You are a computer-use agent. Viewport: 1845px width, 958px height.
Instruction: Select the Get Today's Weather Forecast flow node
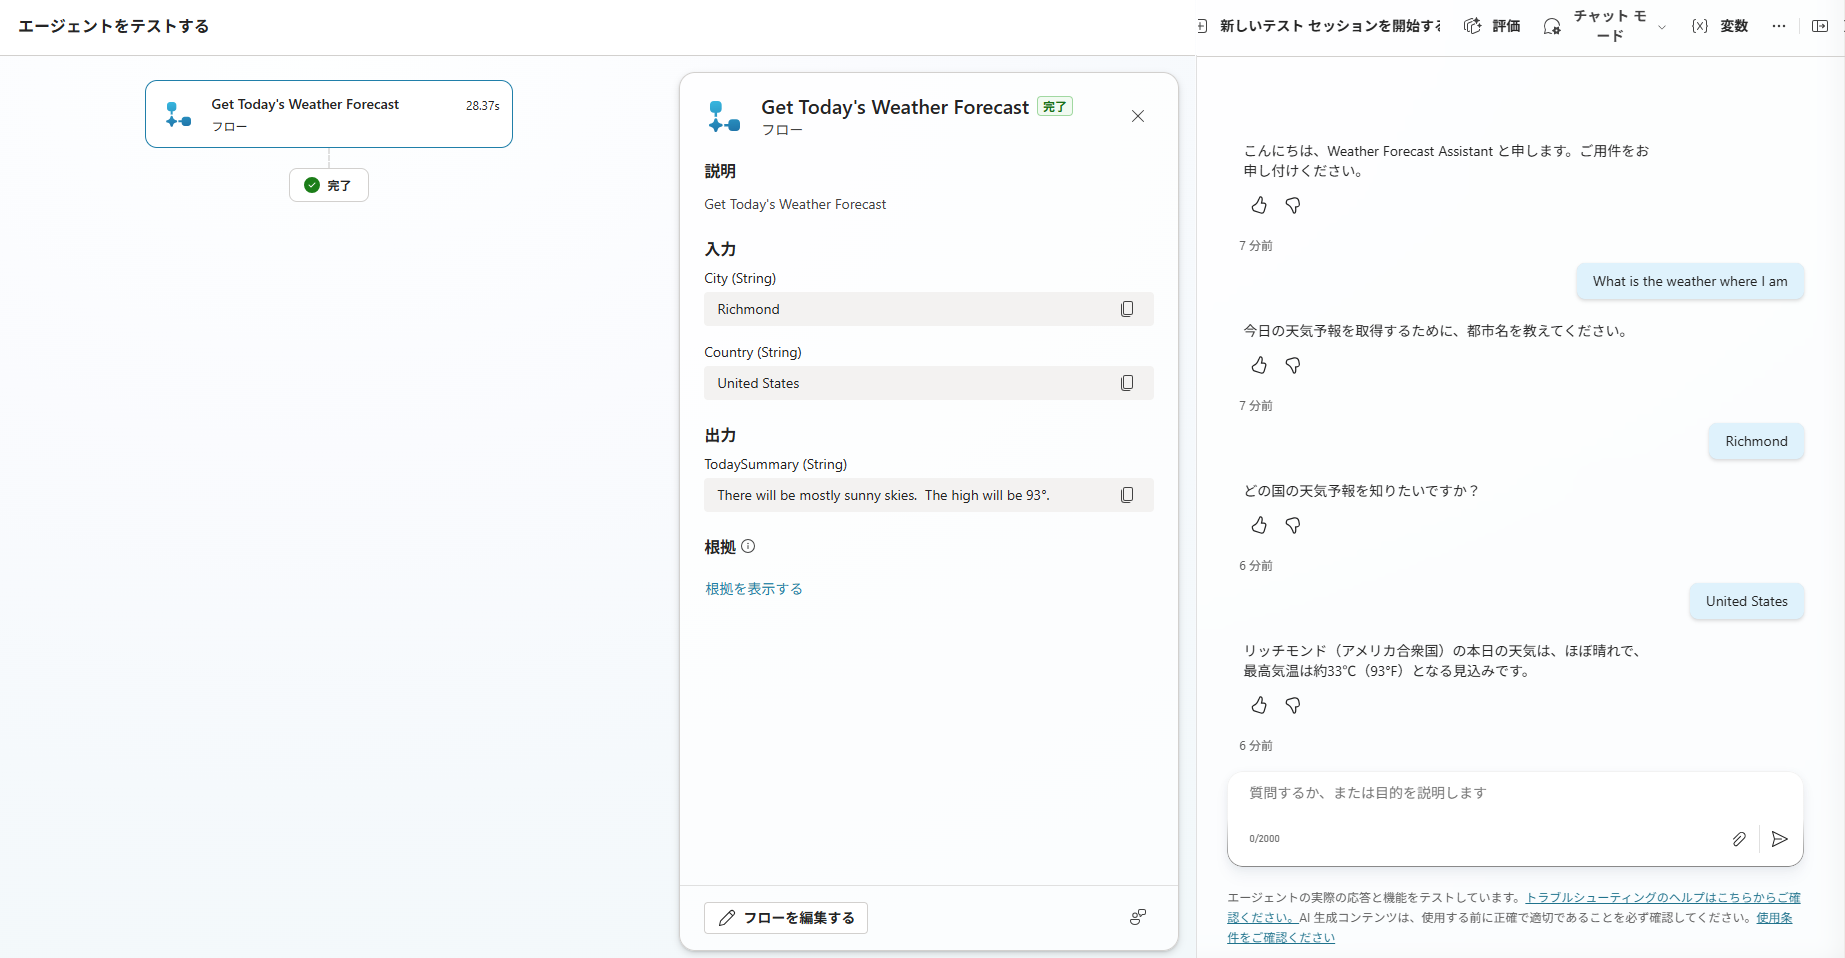click(329, 114)
